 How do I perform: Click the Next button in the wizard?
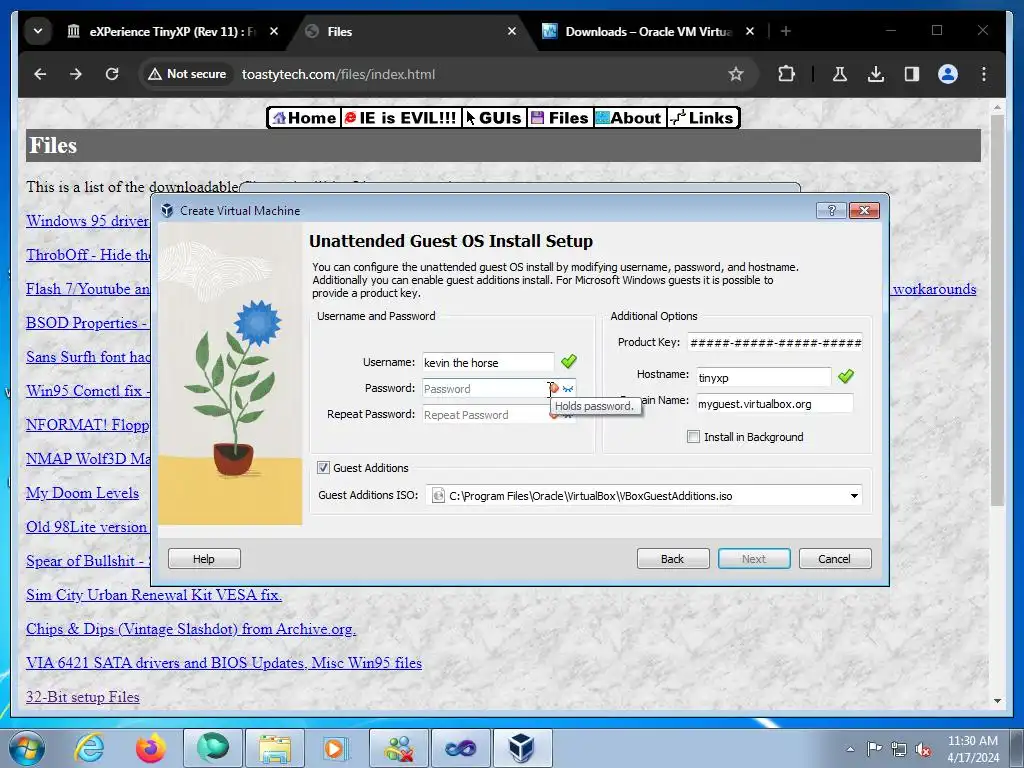[x=754, y=559]
